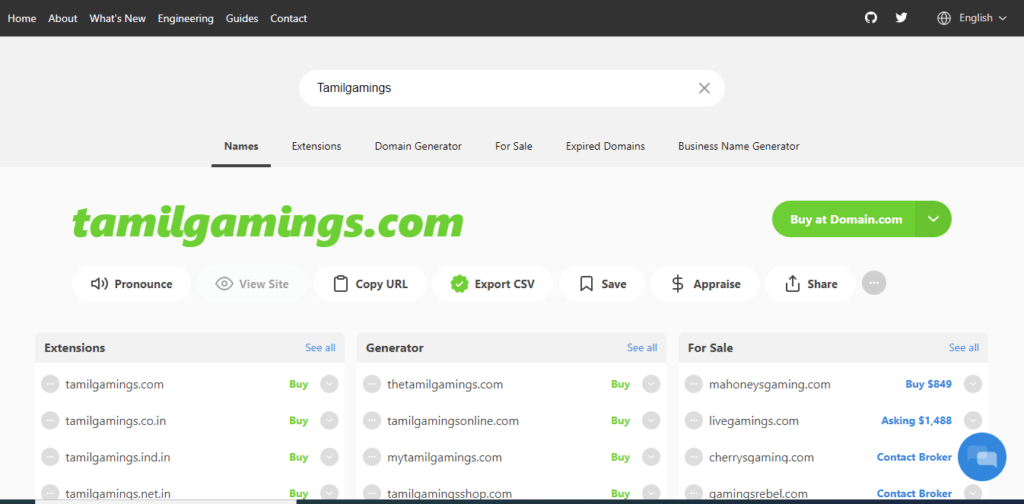Click See all in the Generator panel
Screen dimensions: 1024x504
[642, 347]
